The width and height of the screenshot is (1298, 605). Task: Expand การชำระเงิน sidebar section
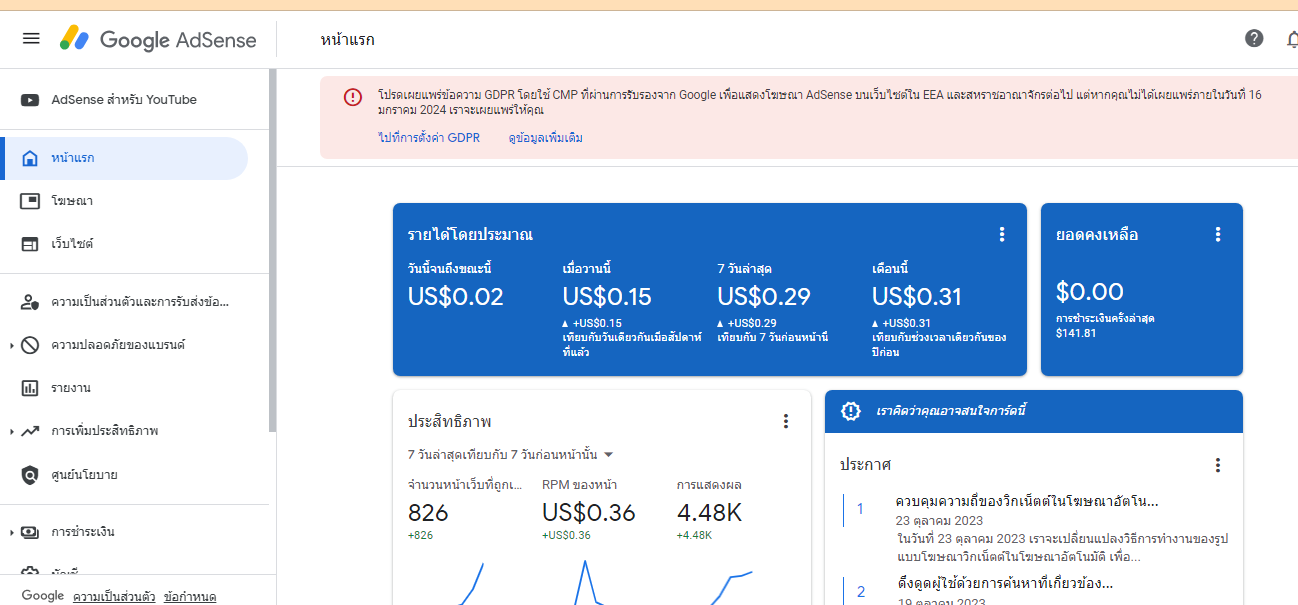[12, 532]
